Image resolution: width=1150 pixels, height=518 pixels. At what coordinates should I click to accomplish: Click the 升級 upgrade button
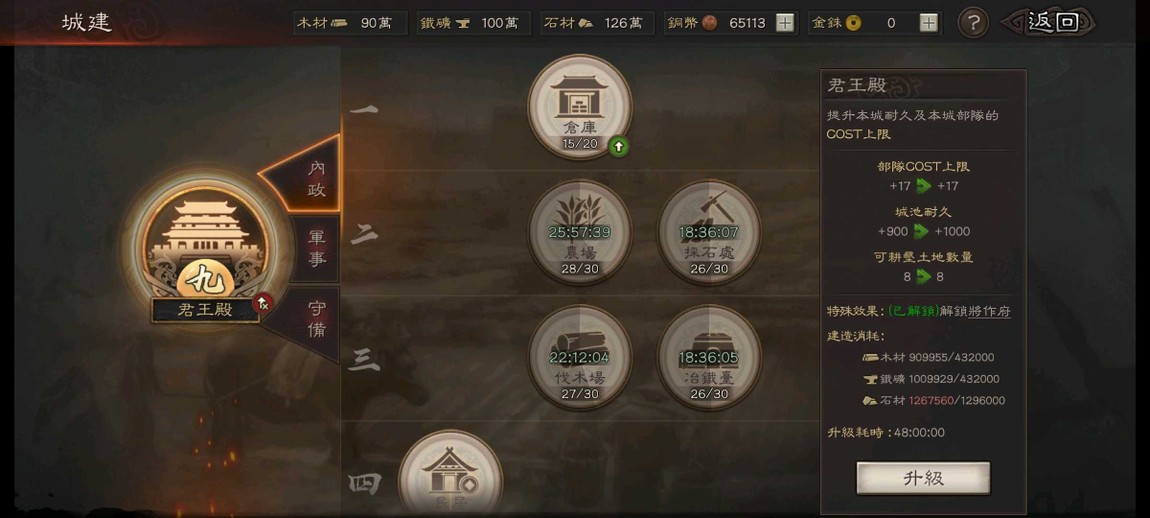coord(923,478)
